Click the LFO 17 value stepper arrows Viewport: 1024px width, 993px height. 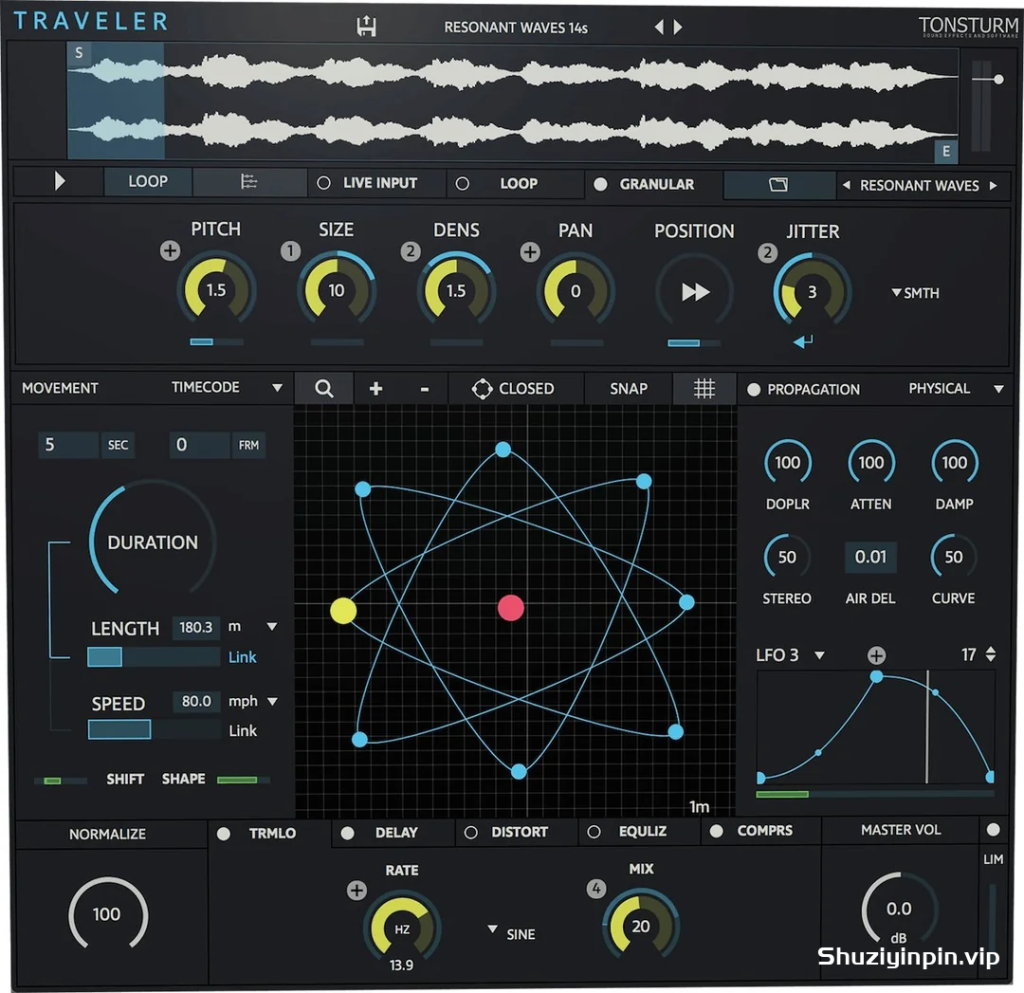click(991, 654)
